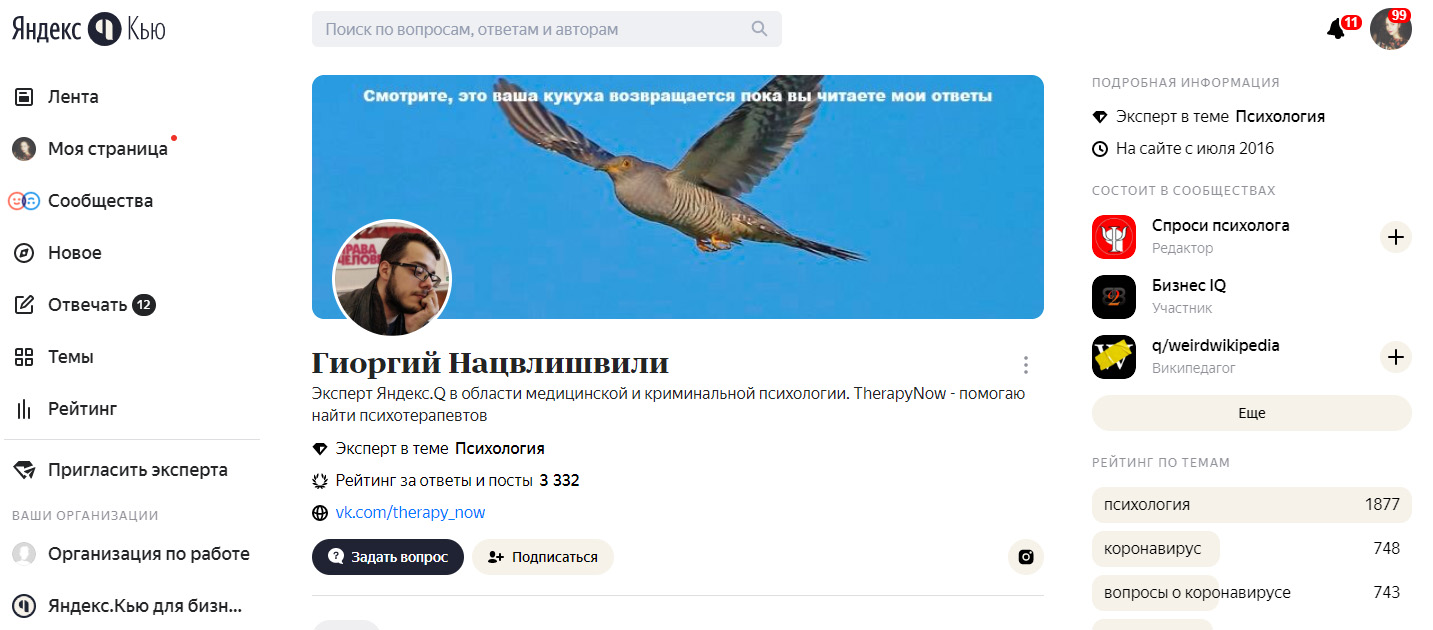Join q/weirdwikipedia community with plus icon
The image size is (1433, 630).
coord(1396,357)
